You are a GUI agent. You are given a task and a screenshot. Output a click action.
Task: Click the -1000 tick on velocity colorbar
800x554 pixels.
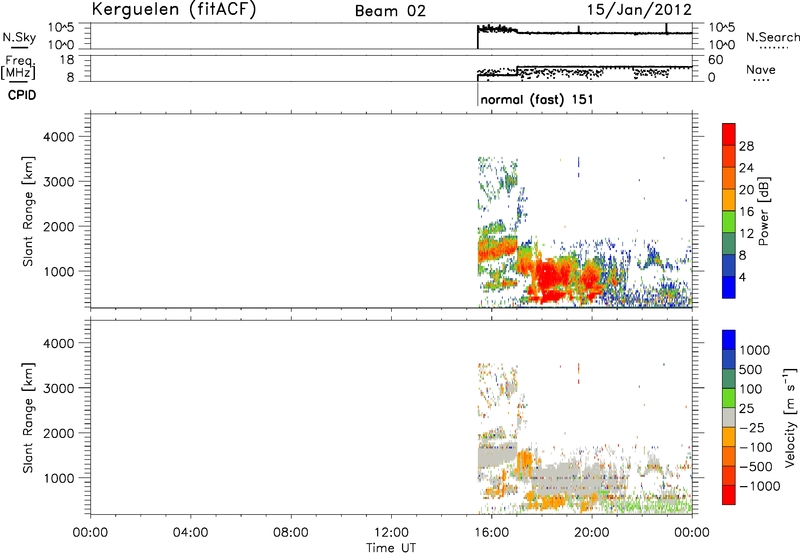[759, 486]
